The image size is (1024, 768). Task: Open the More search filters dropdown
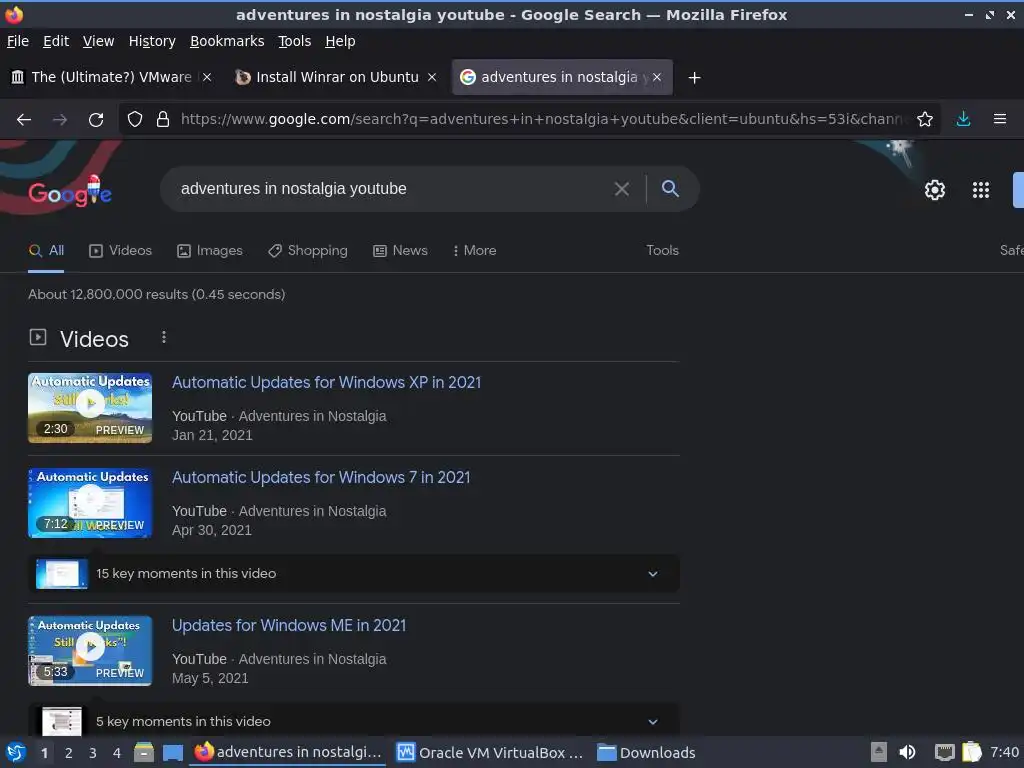(474, 251)
